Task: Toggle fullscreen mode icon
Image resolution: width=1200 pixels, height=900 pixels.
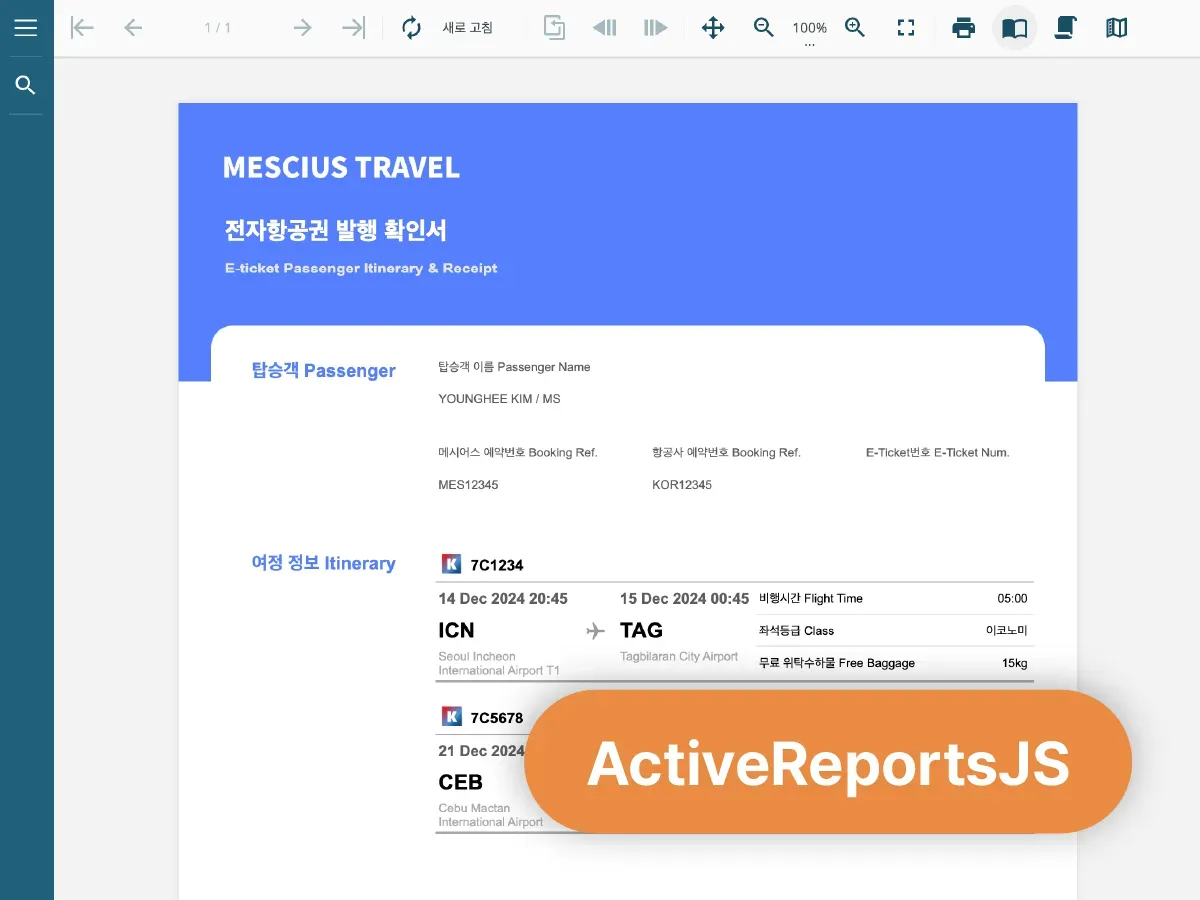Action: [906, 28]
